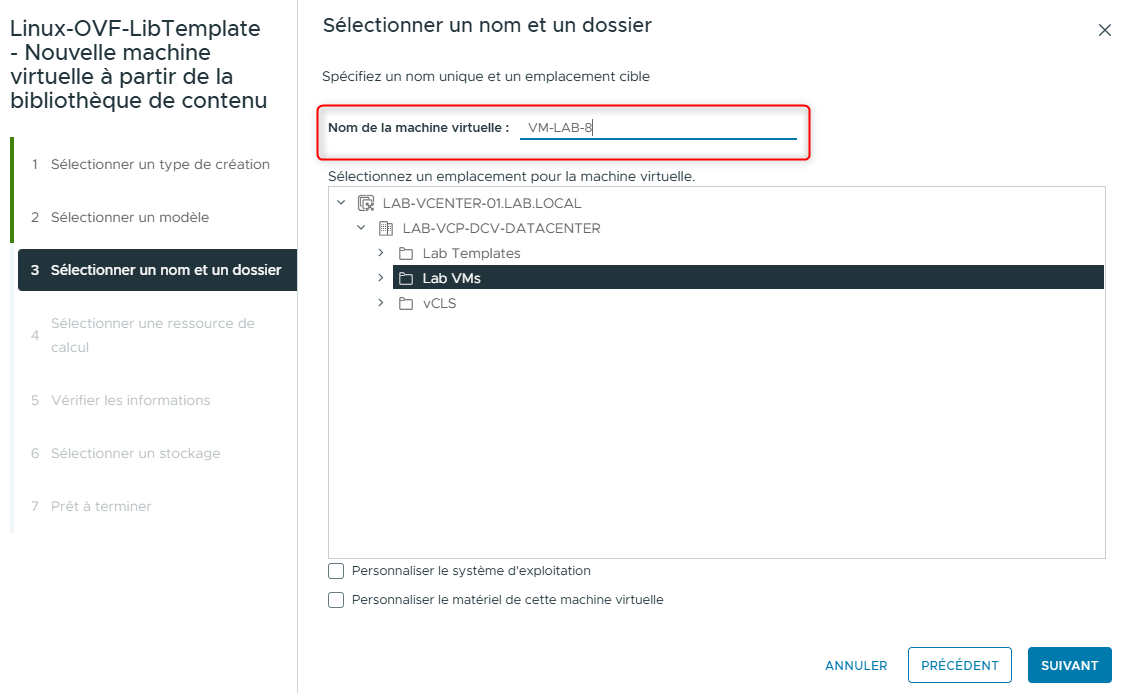Close the wizard with the X icon
This screenshot has height=693, width=1128.
(1105, 30)
